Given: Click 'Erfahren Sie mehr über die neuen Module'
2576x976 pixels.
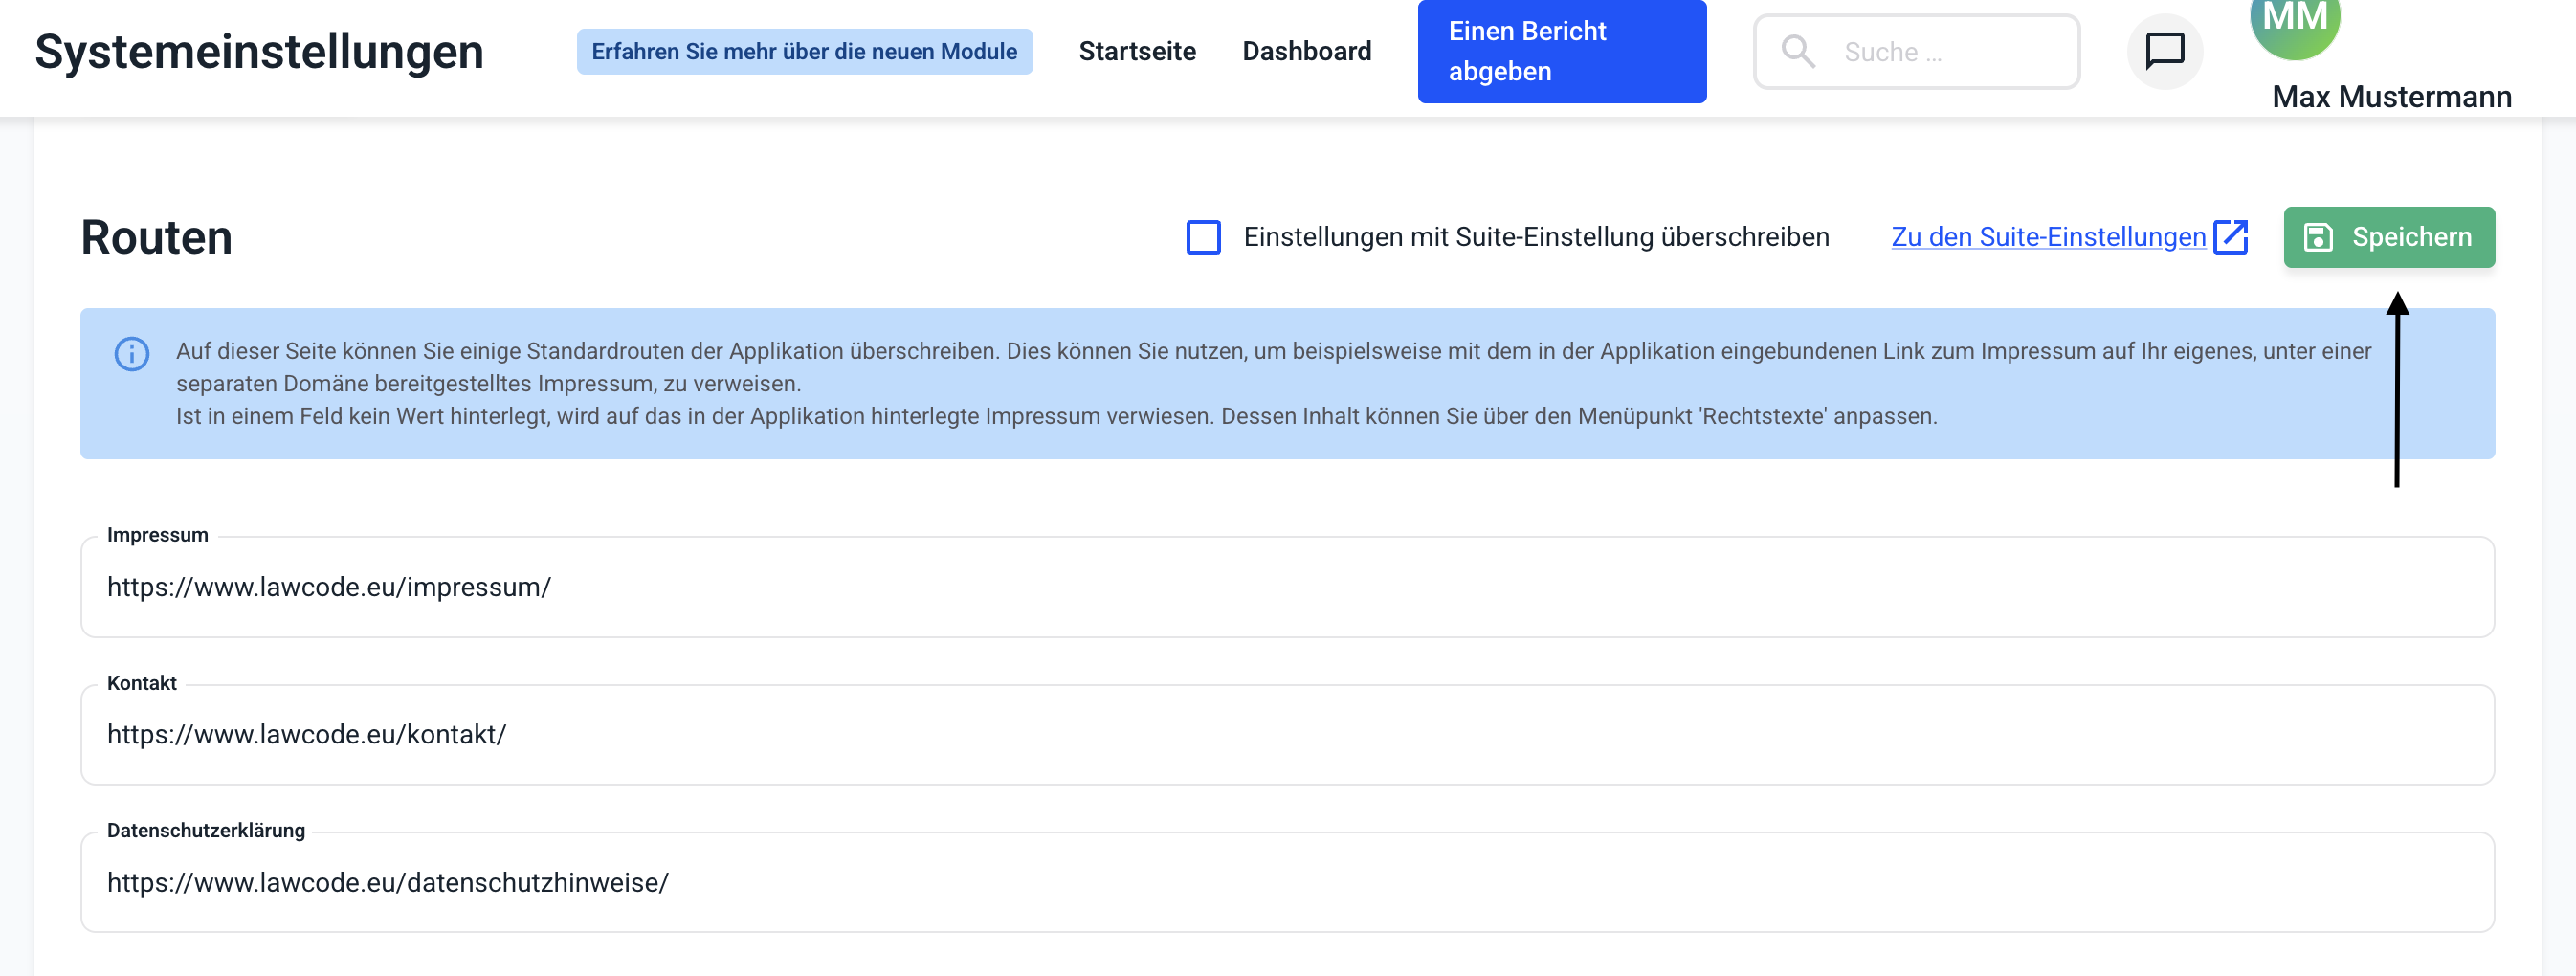Looking at the screenshot, I should [804, 51].
